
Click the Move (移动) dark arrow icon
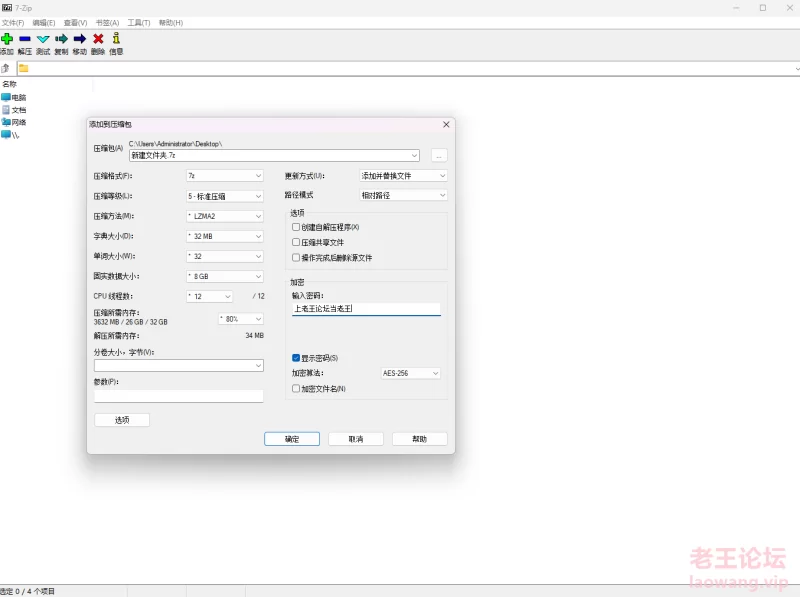pos(80,39)
